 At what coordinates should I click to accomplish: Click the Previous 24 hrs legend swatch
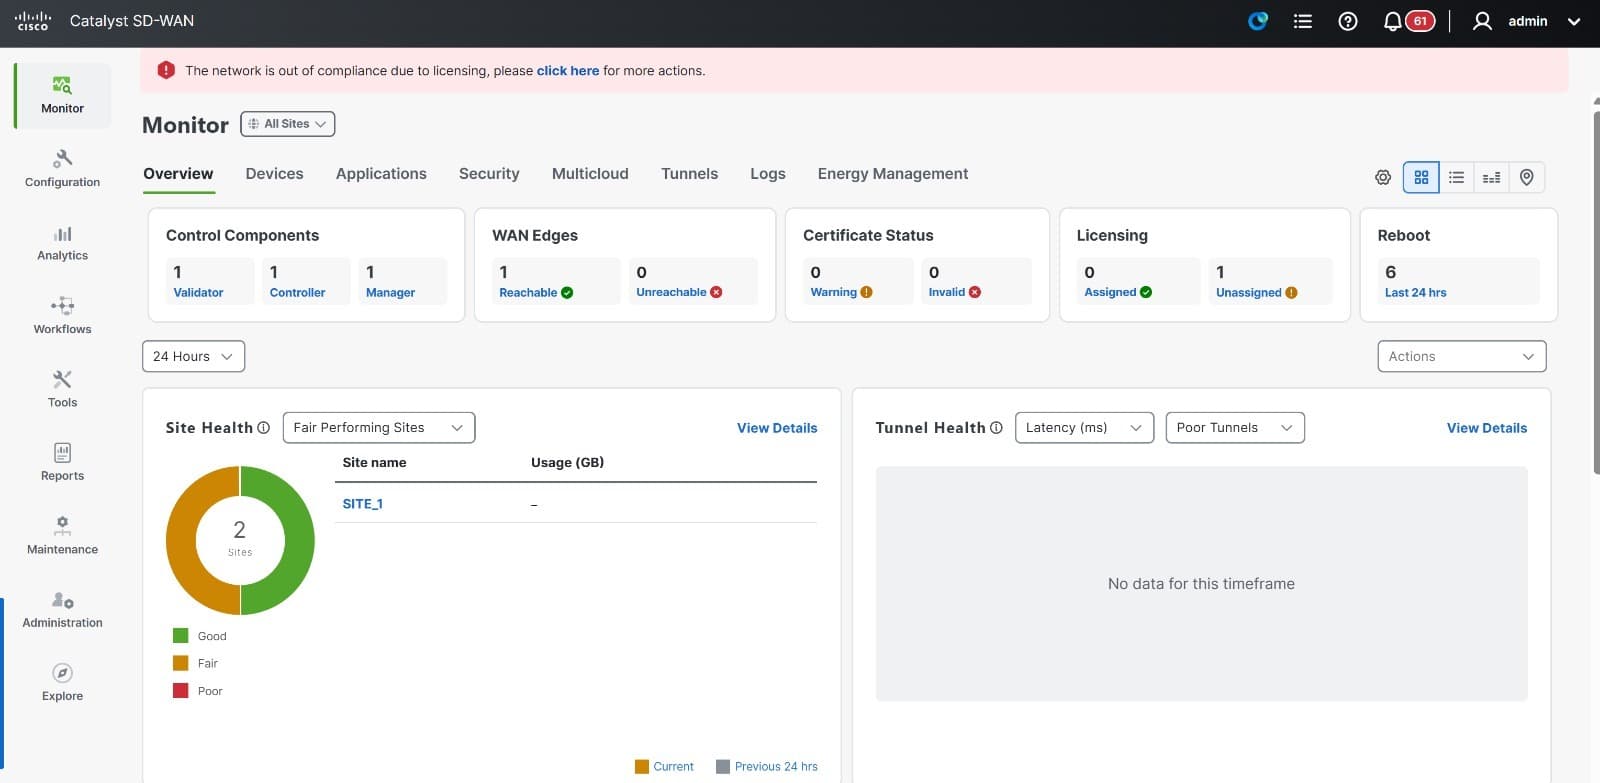coord(723,767)
